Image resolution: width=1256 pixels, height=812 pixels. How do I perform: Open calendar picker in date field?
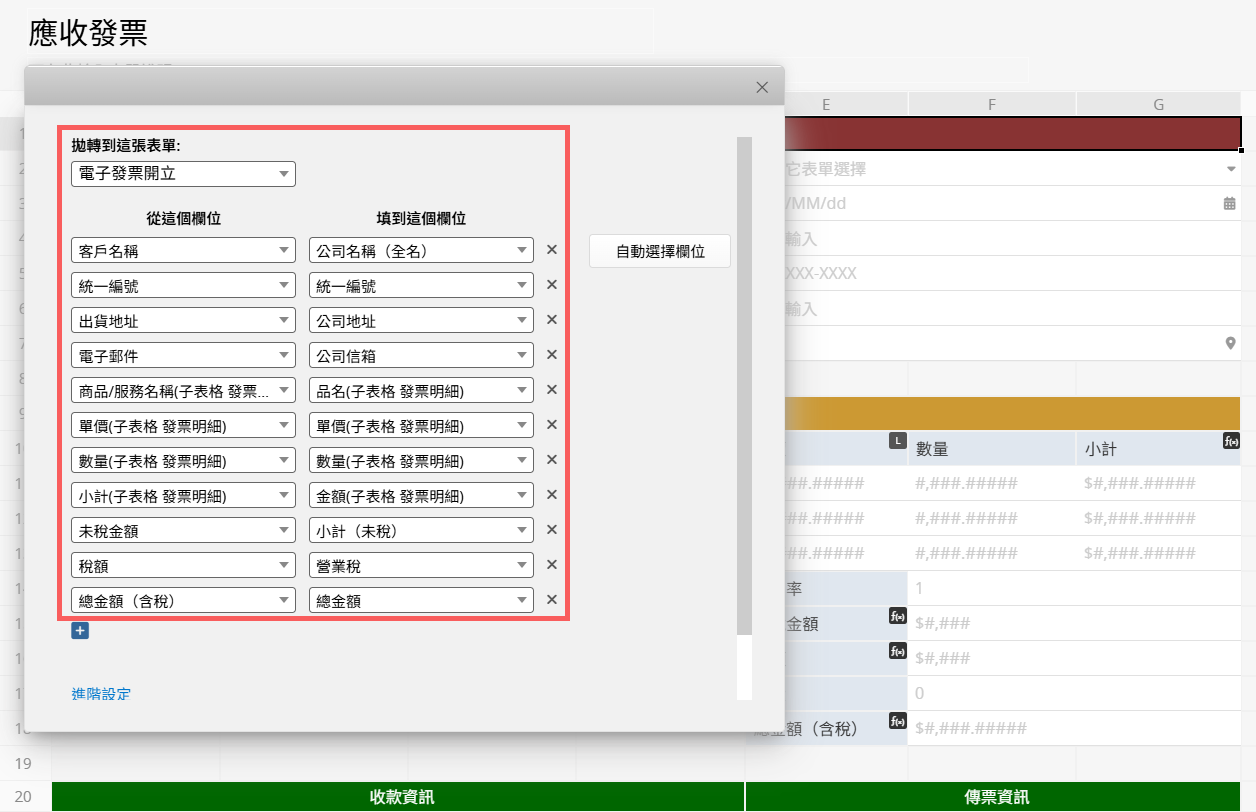[x=1229, y=203]
